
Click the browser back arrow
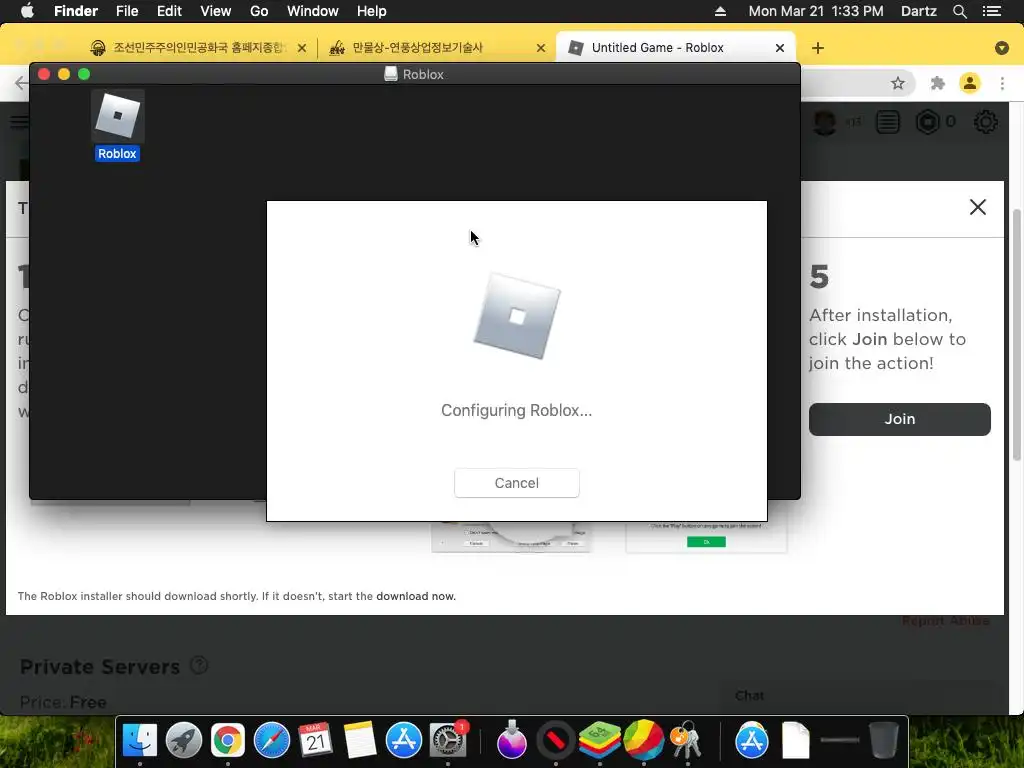[21, 83]
